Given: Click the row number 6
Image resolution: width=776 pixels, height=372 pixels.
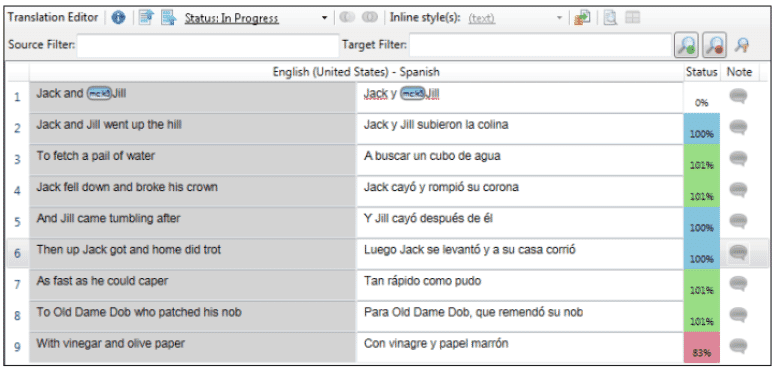Looking at the screenshot, I should tap(17, 253).
